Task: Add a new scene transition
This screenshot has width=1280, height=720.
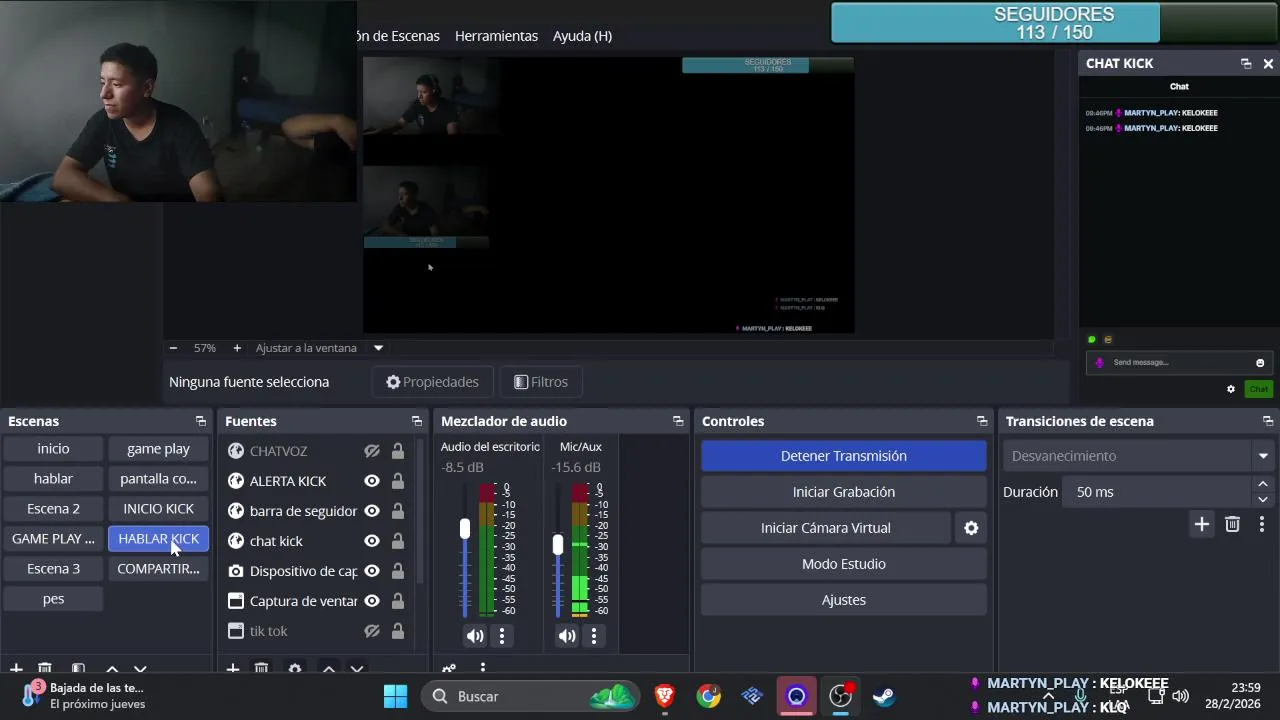Action: (x=1202, y=524)
